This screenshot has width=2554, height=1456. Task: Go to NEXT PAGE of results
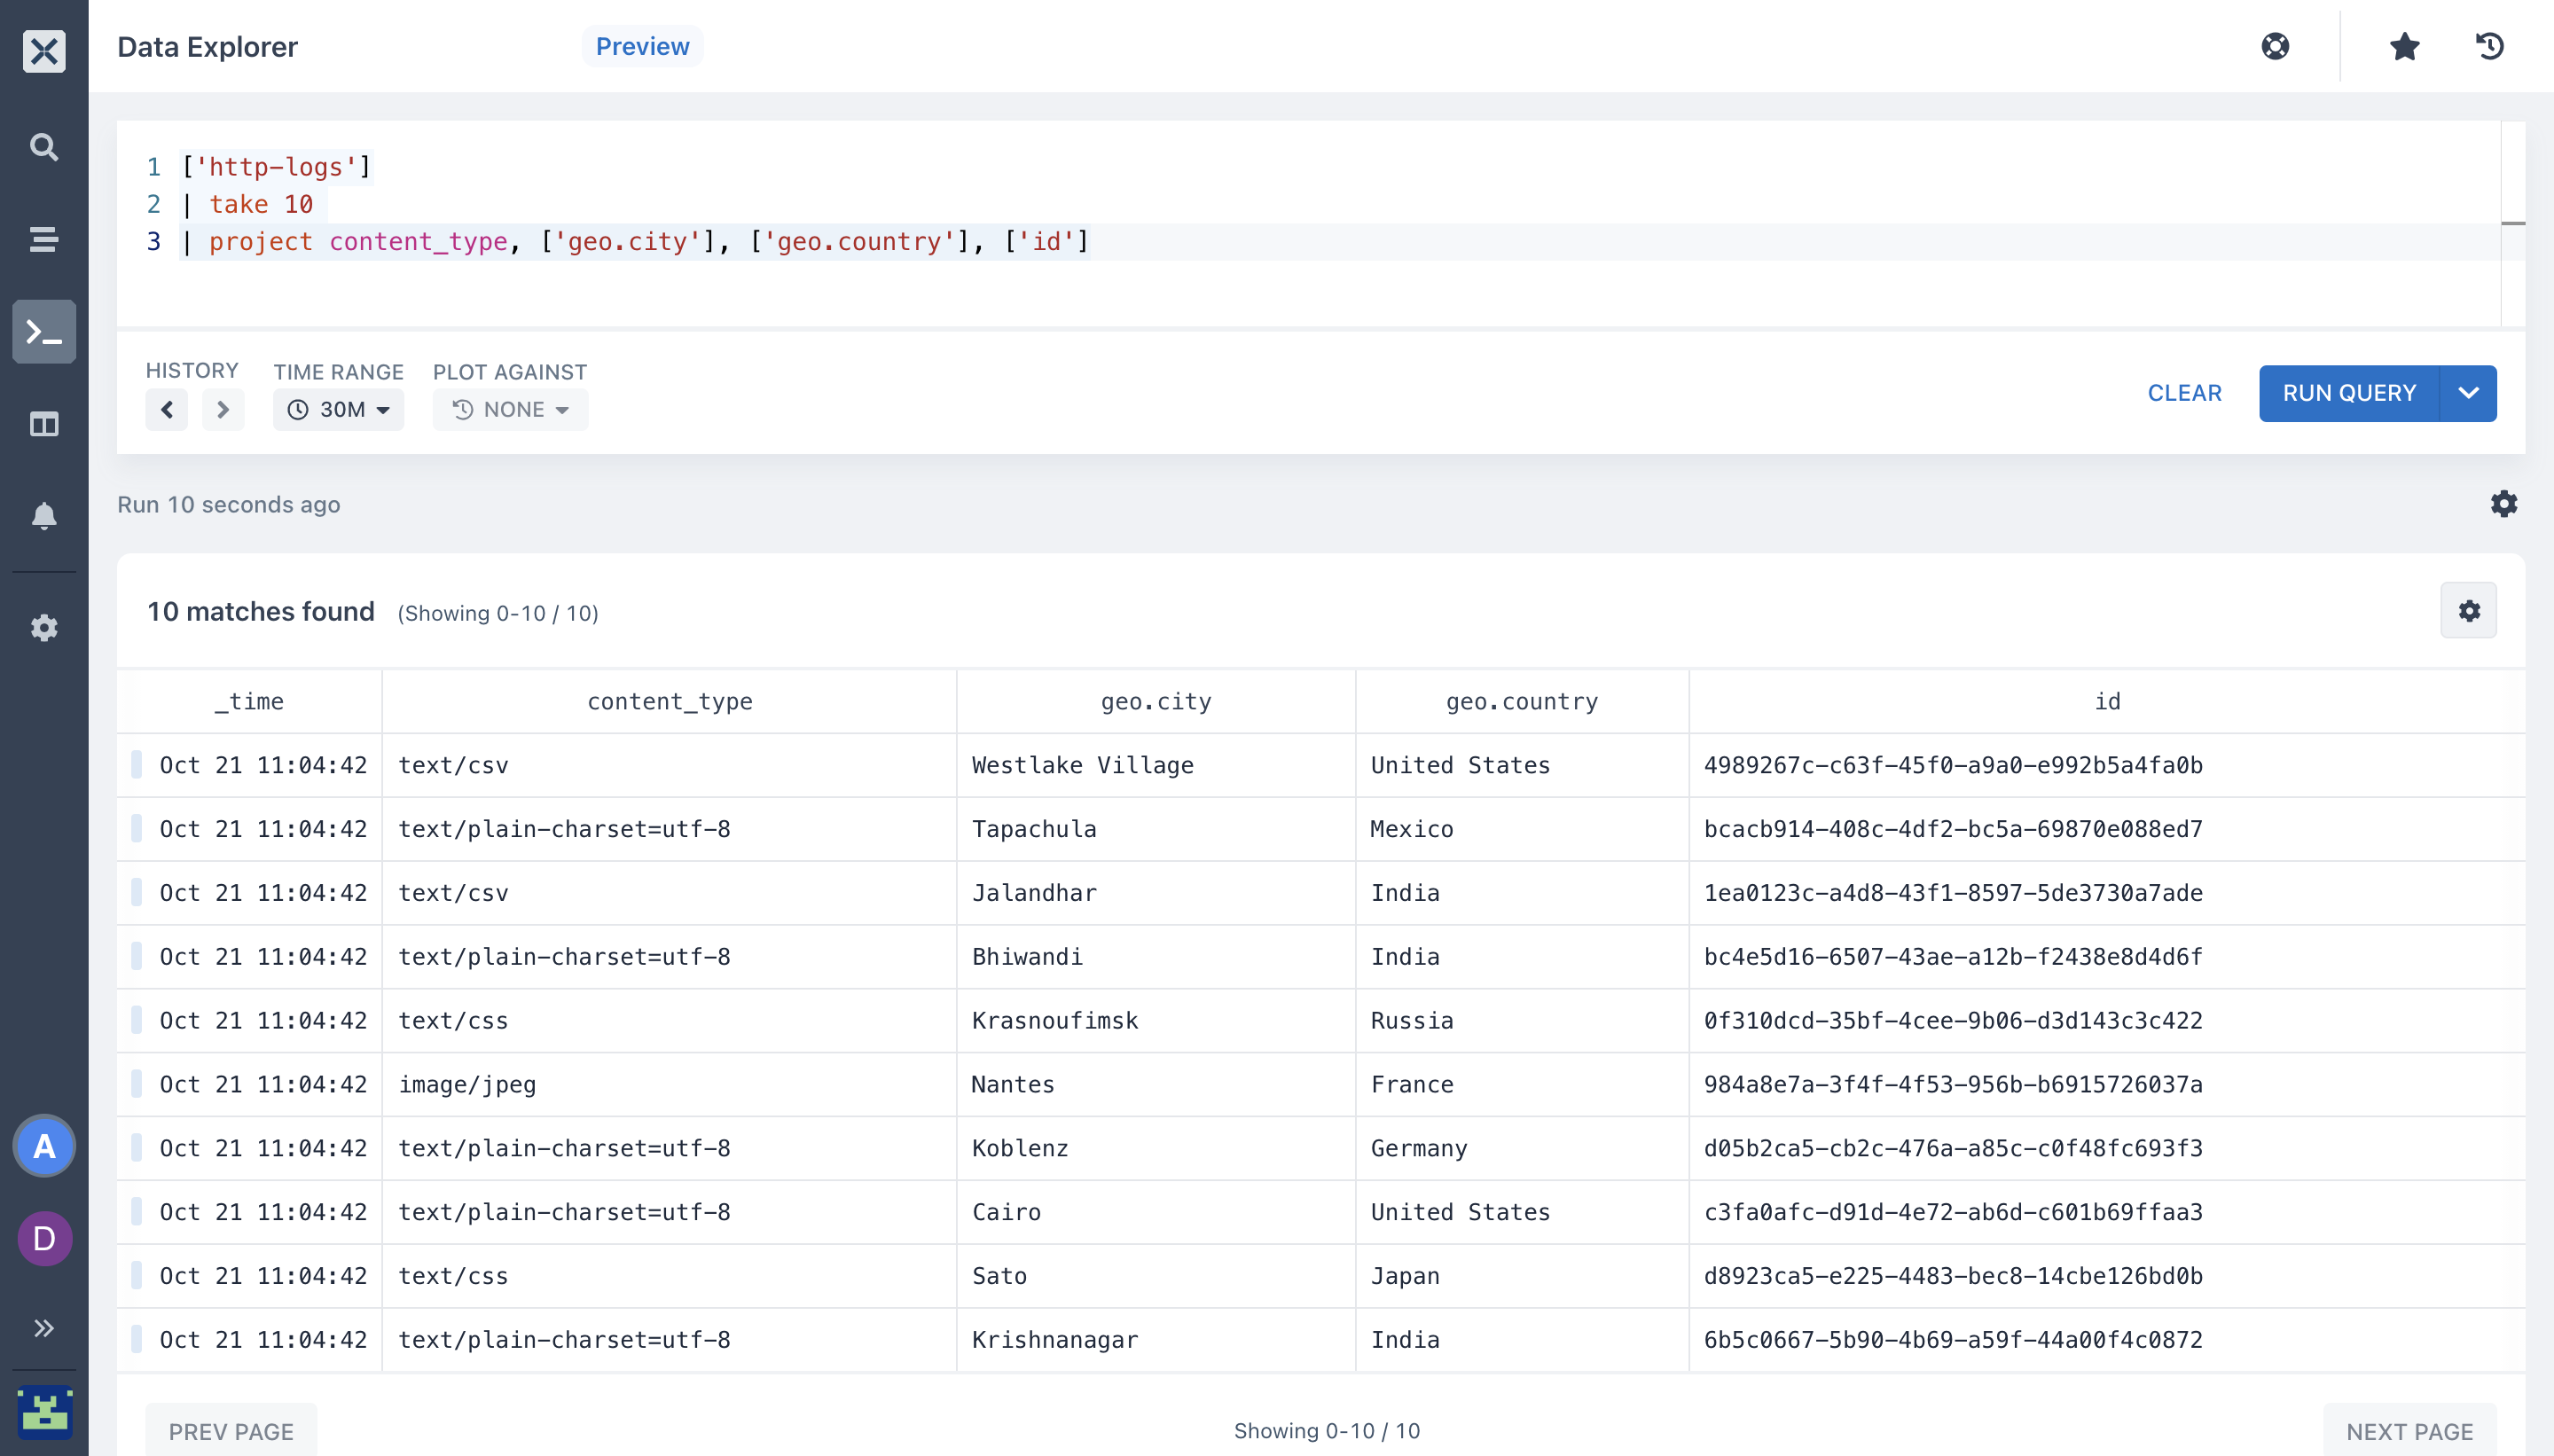(2410, 1431)
